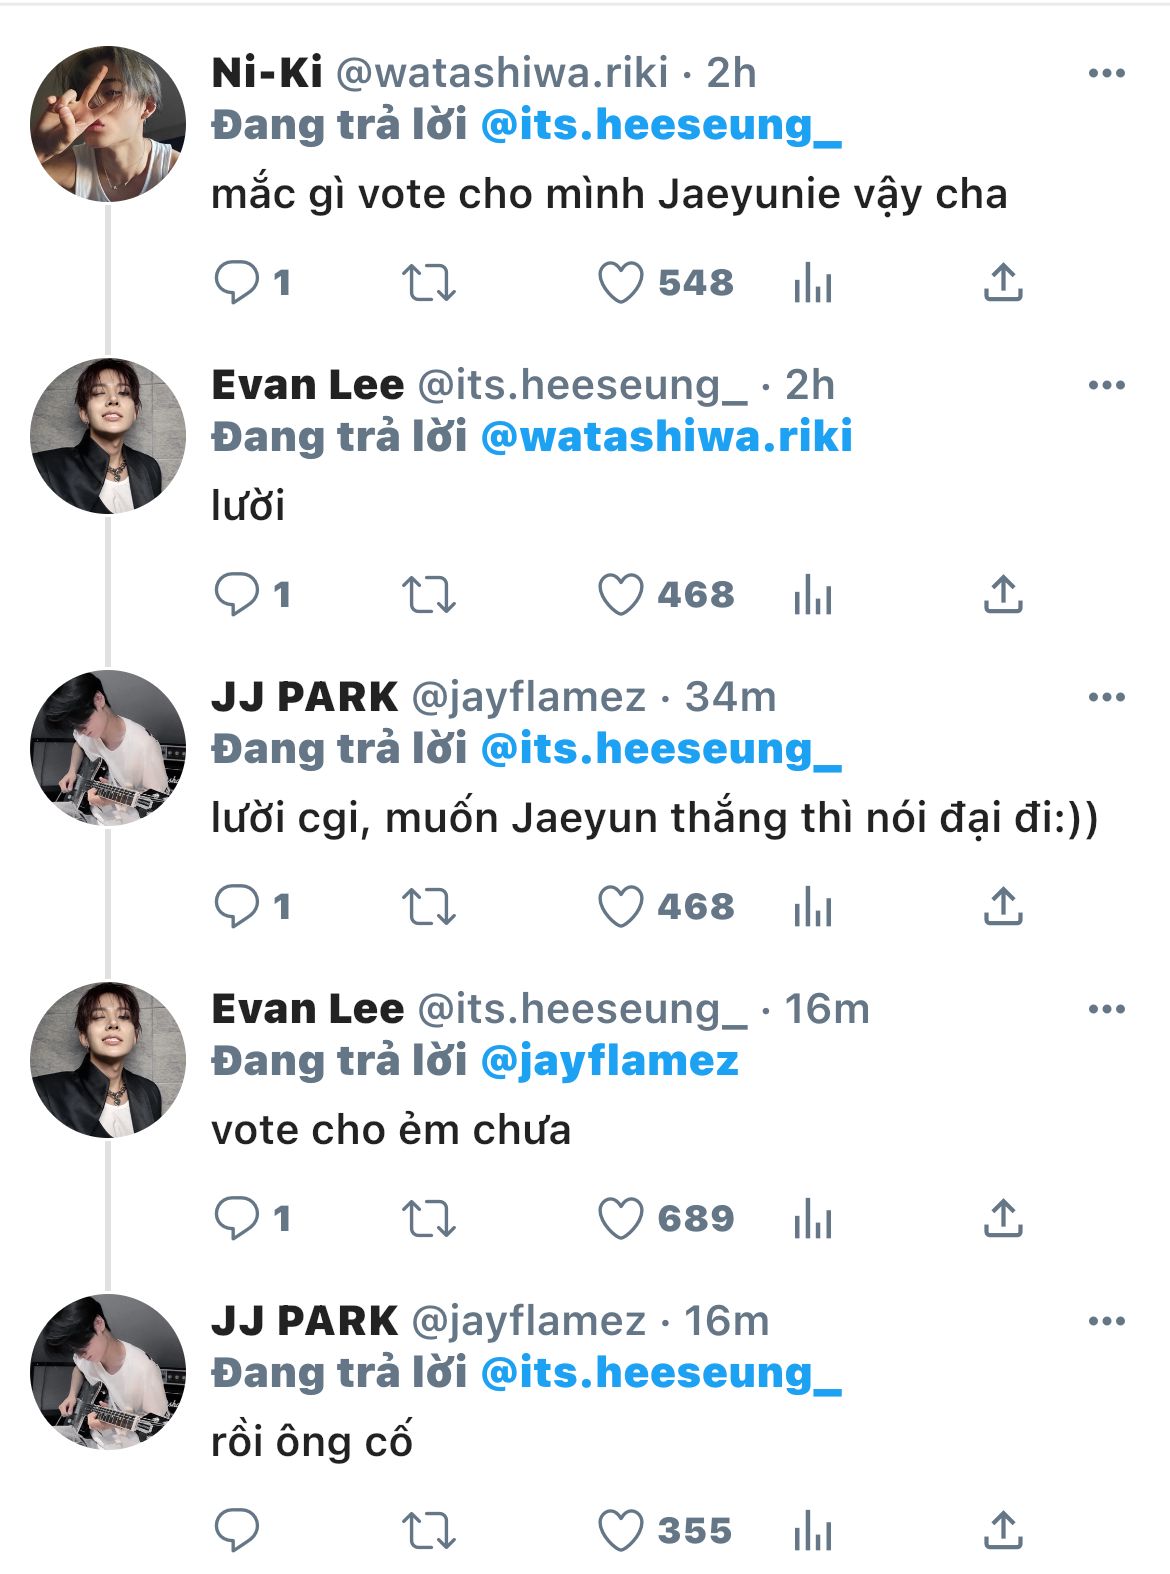
Task: Retweet Ni-Ki's reply about Jaeyunie
Action: [429, 283]
